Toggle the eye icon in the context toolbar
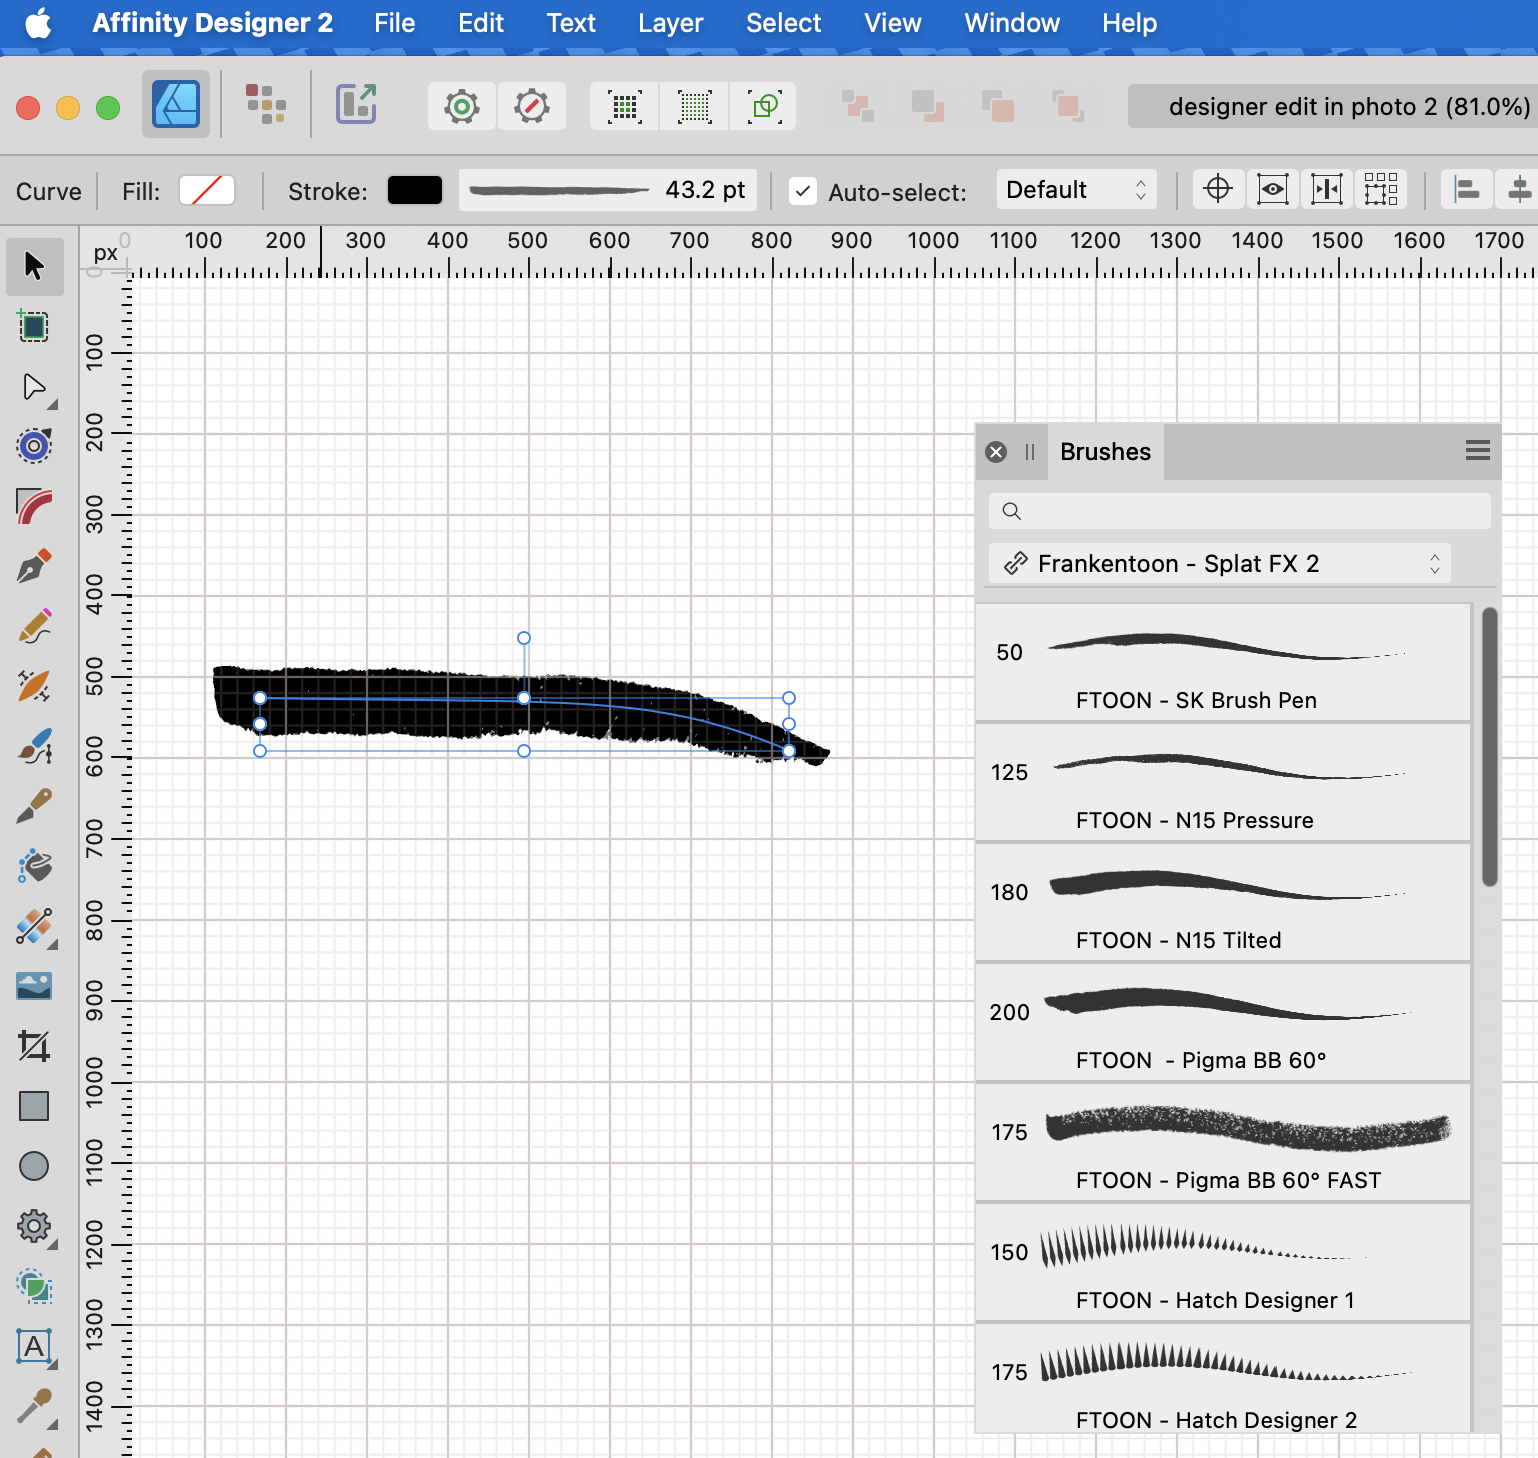 pyautogui.click(x=1272, y=189)
